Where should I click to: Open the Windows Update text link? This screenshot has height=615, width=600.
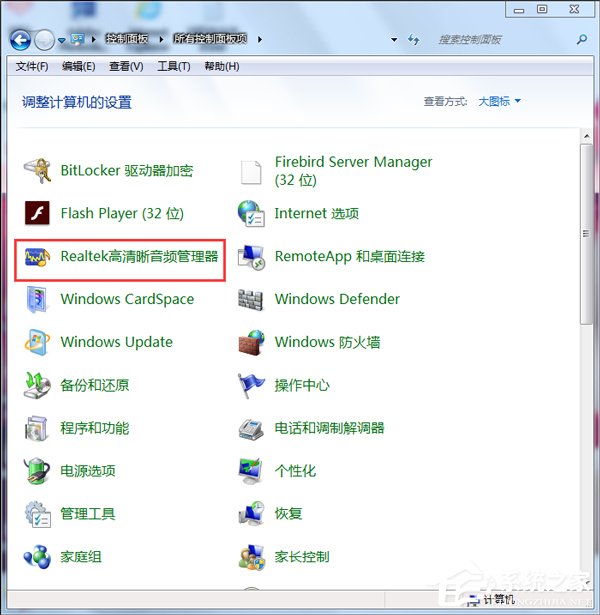click(116, 342)
